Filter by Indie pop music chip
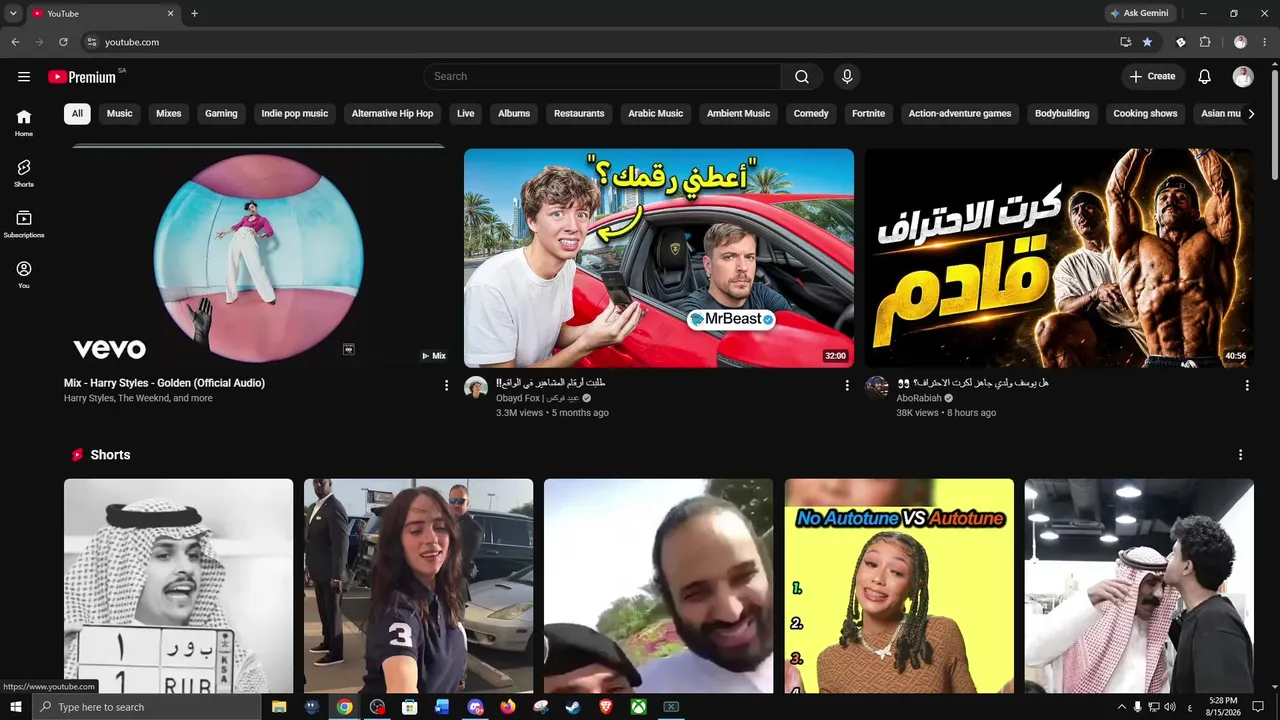 point(295,114)
